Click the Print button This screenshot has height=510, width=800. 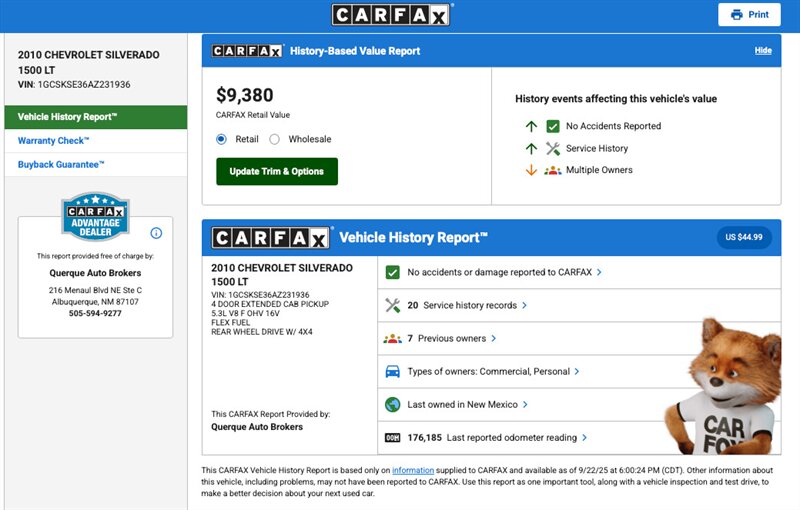point(749,15)
